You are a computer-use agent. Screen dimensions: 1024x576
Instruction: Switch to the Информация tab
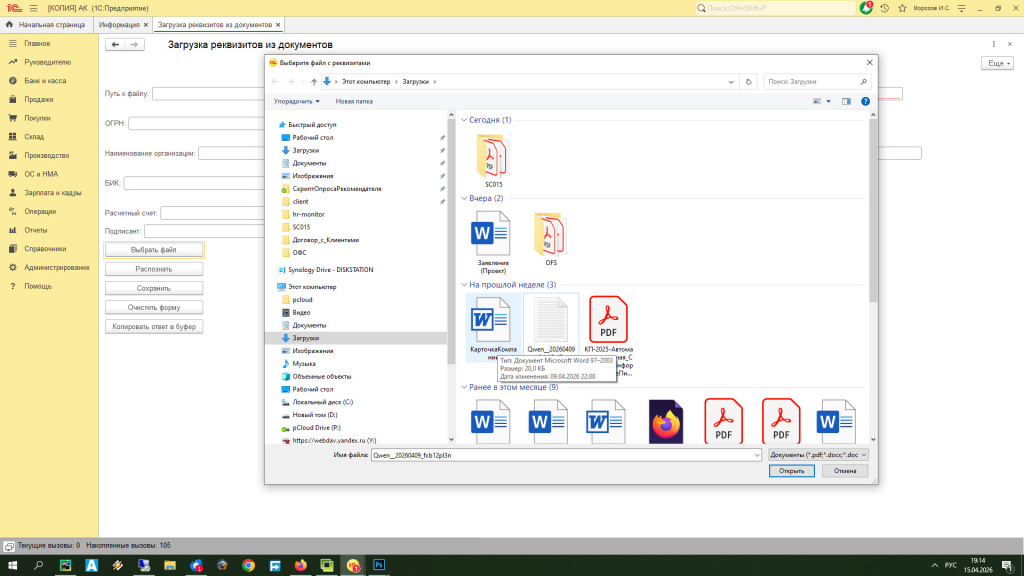pos(119,24)
